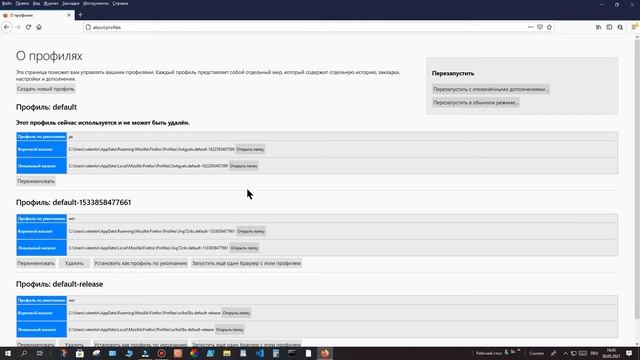Open the Вид menu
The height and width of the screenshot is (360, 640).
coord(36,3)
